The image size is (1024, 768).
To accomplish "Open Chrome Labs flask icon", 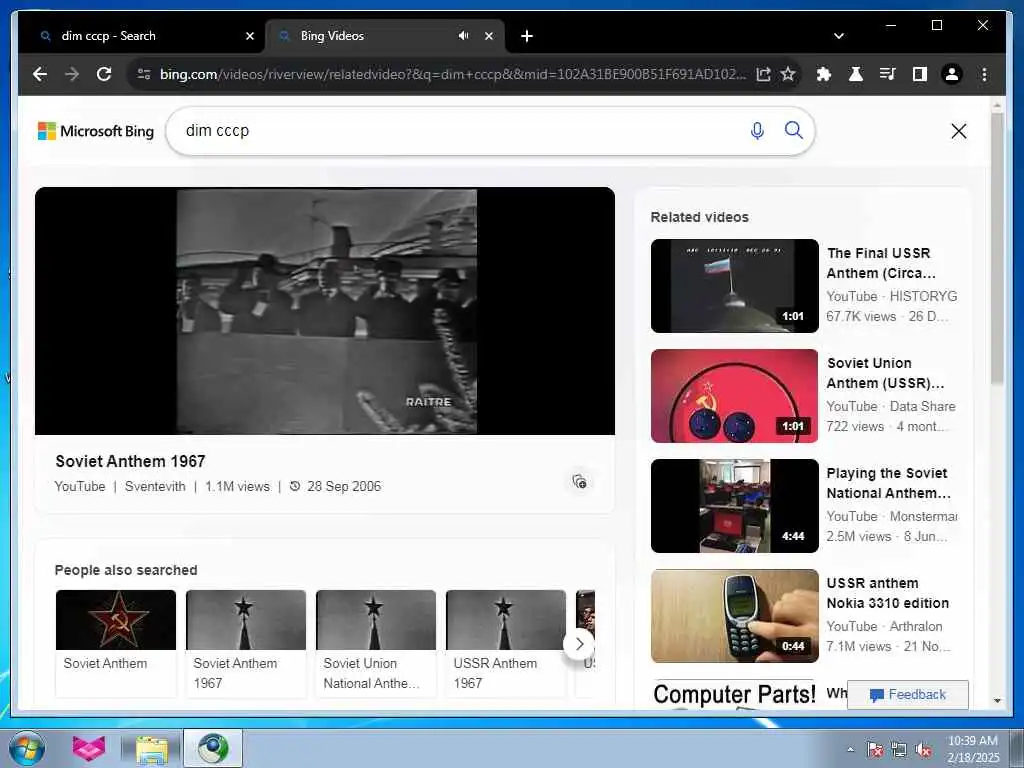I will coord(856,74).
